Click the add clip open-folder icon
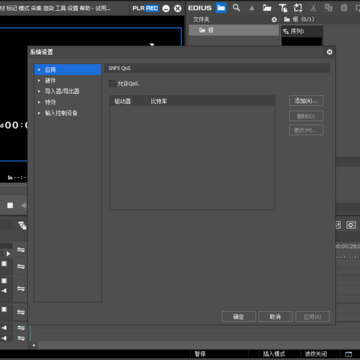The height and width of the screenshot is (360, 360). [267, 8]
